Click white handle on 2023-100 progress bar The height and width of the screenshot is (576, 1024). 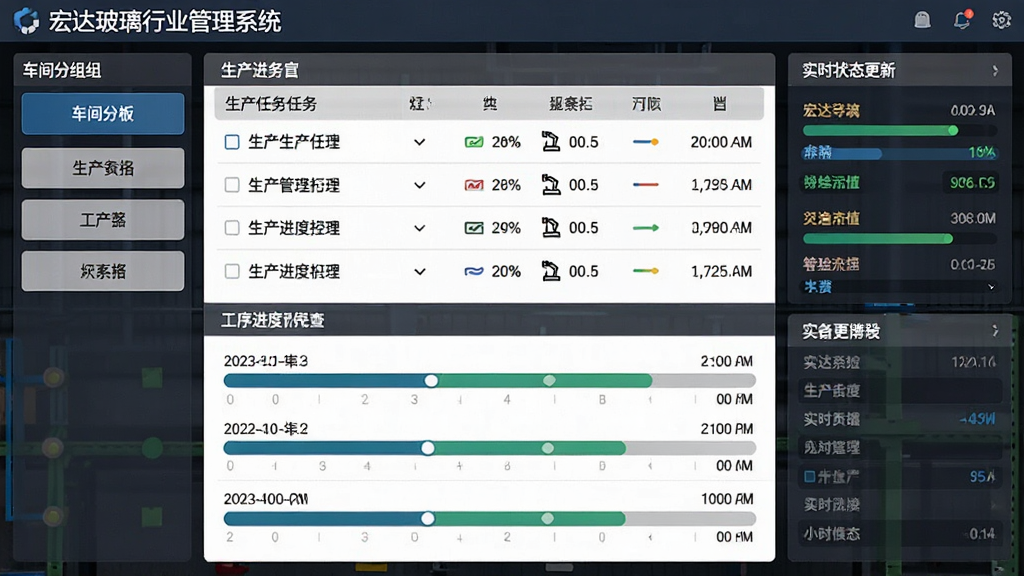(x=428, y=519)
